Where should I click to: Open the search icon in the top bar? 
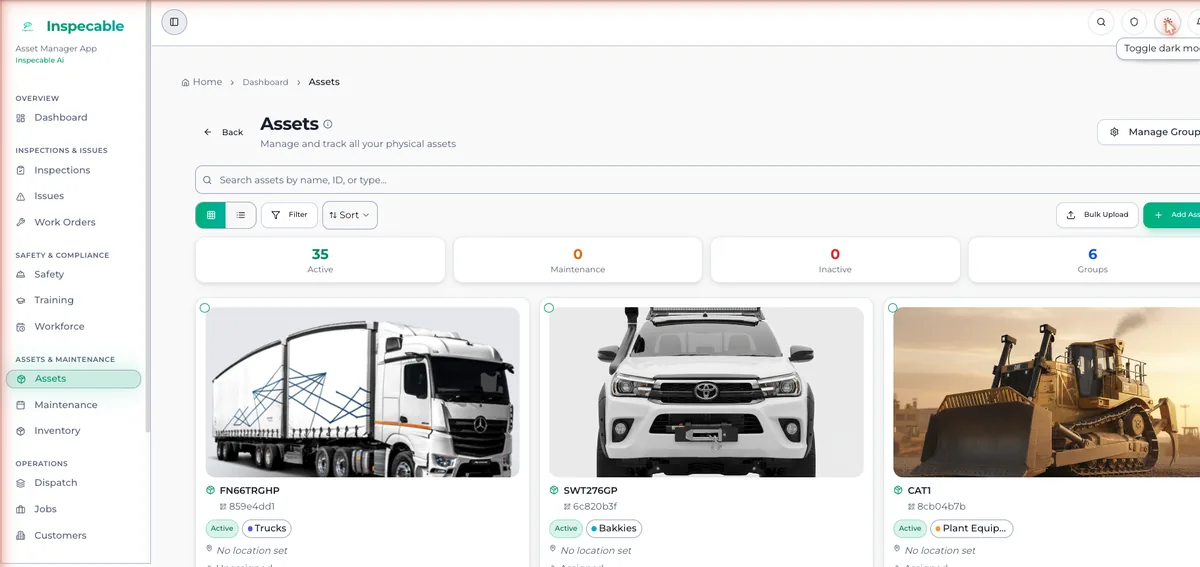(1101, 22)
